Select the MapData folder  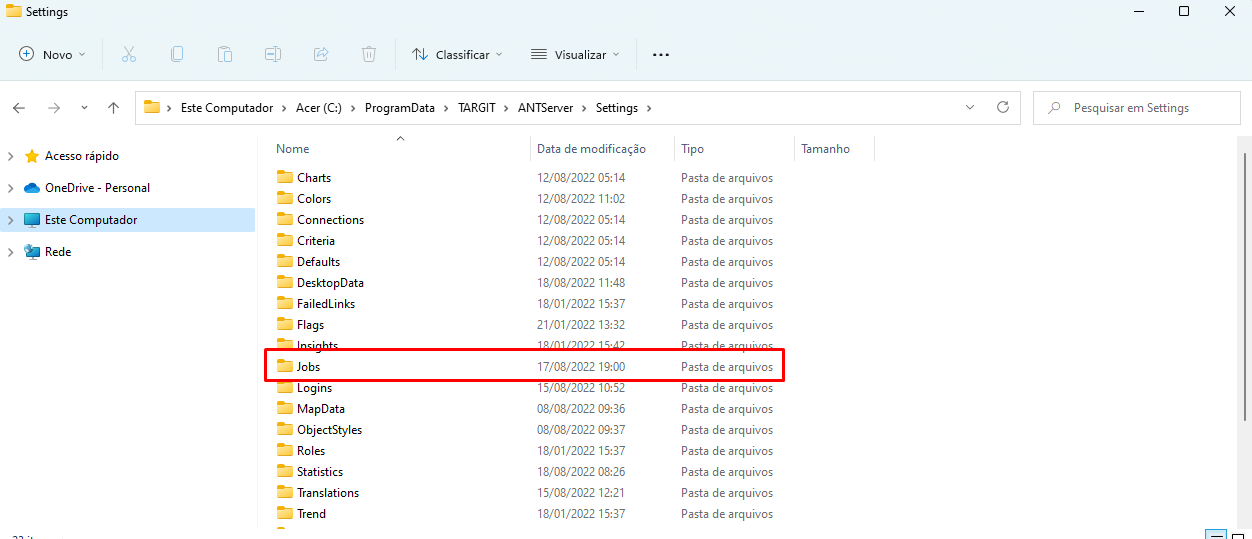click(321, 409)
